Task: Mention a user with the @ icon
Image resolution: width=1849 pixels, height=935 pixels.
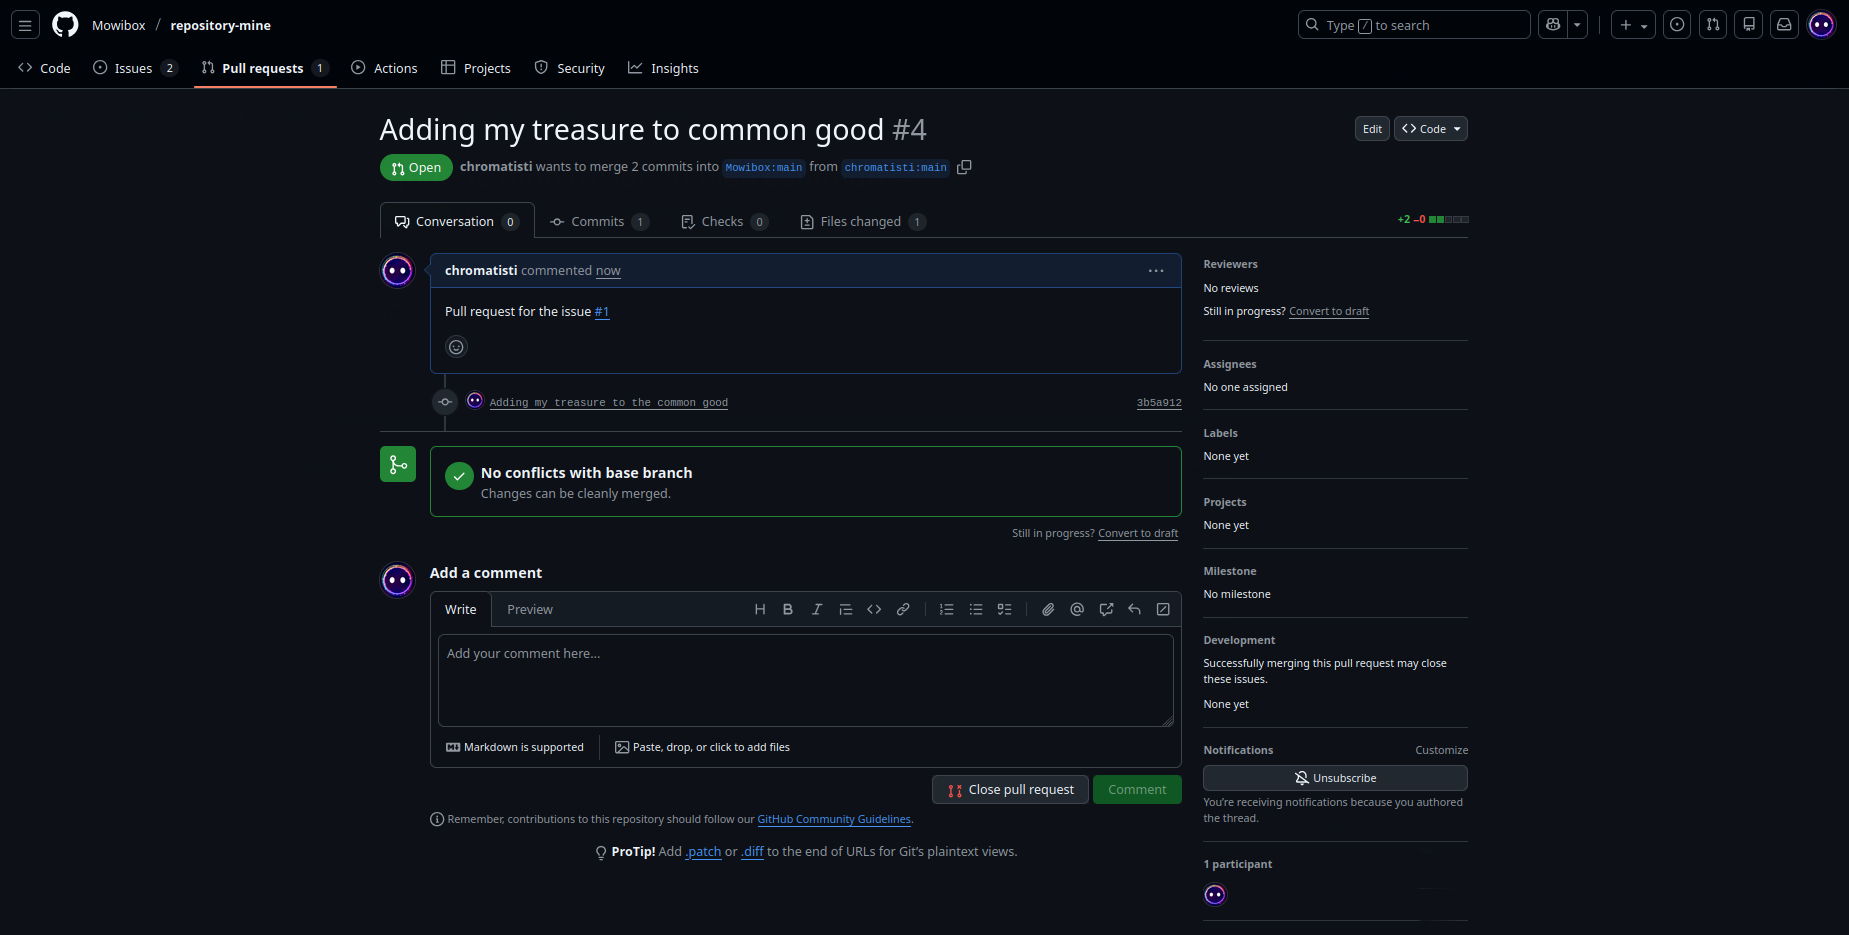Action: (1077, 609)
